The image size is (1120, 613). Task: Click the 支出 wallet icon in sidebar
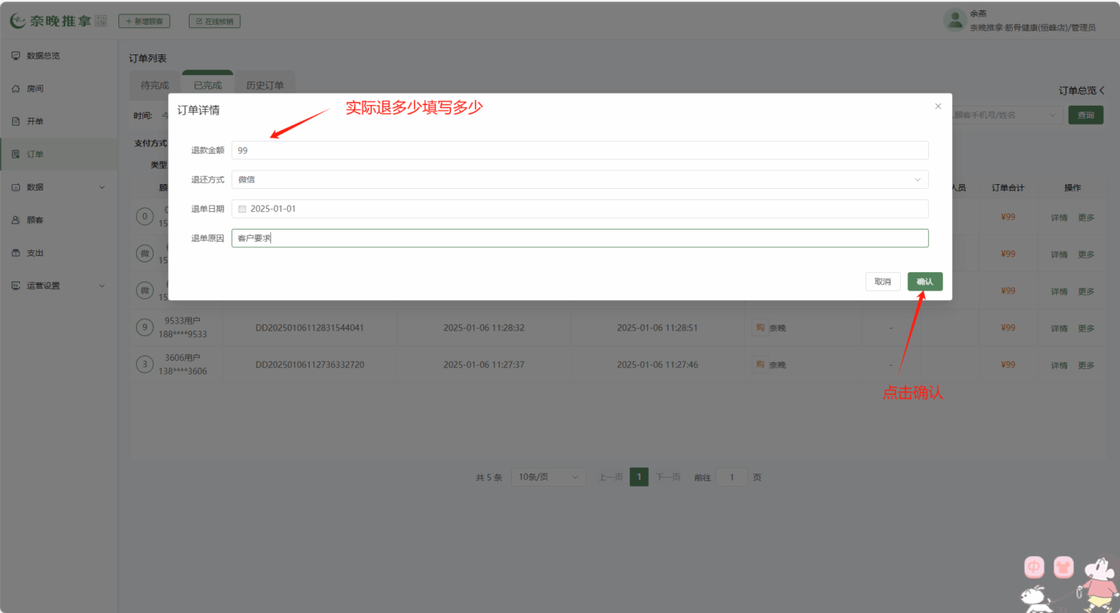click(16, 253)
